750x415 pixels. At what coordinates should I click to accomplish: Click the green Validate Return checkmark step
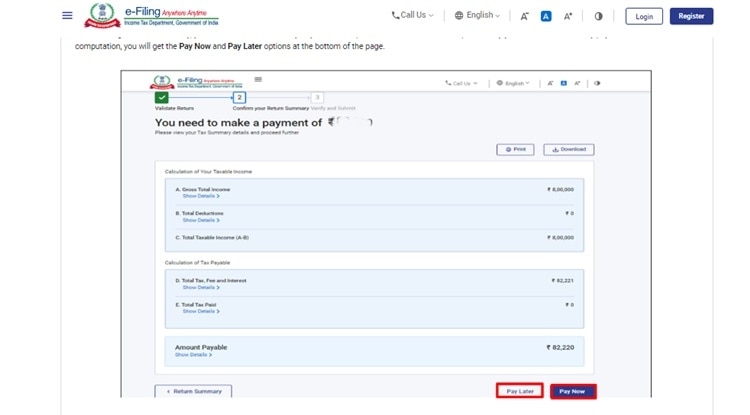(162, 97)
